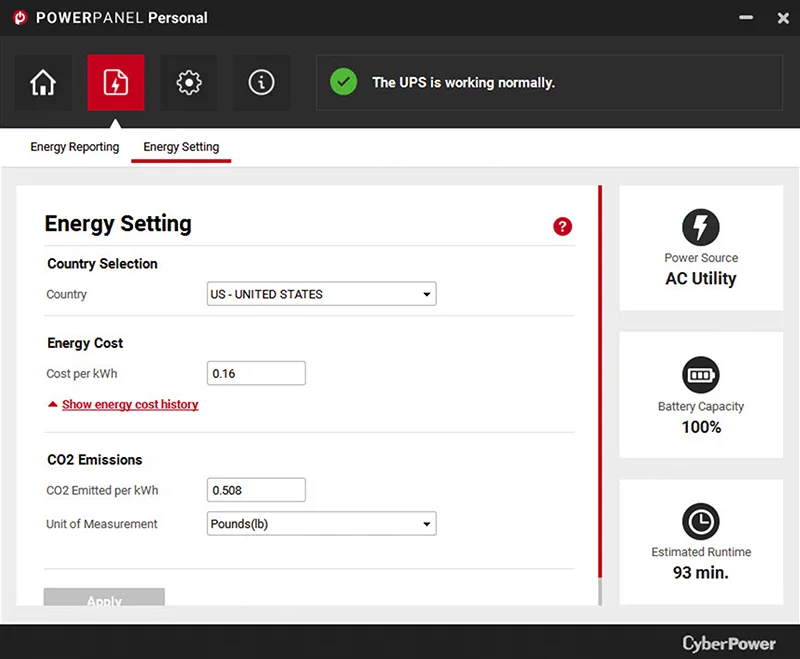
Task: Click the 'Unit of Measurement' label
Action: 102,524
